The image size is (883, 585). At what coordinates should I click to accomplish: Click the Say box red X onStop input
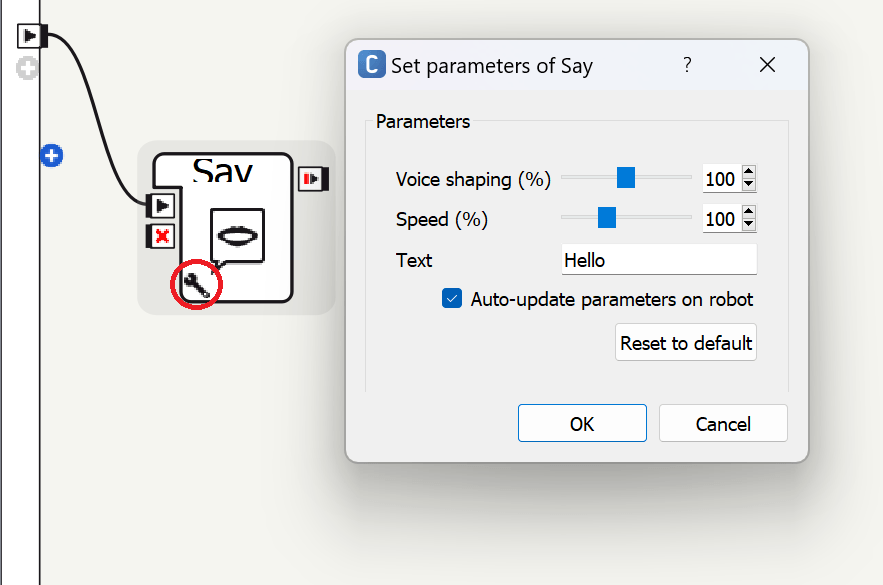[161, 236]
